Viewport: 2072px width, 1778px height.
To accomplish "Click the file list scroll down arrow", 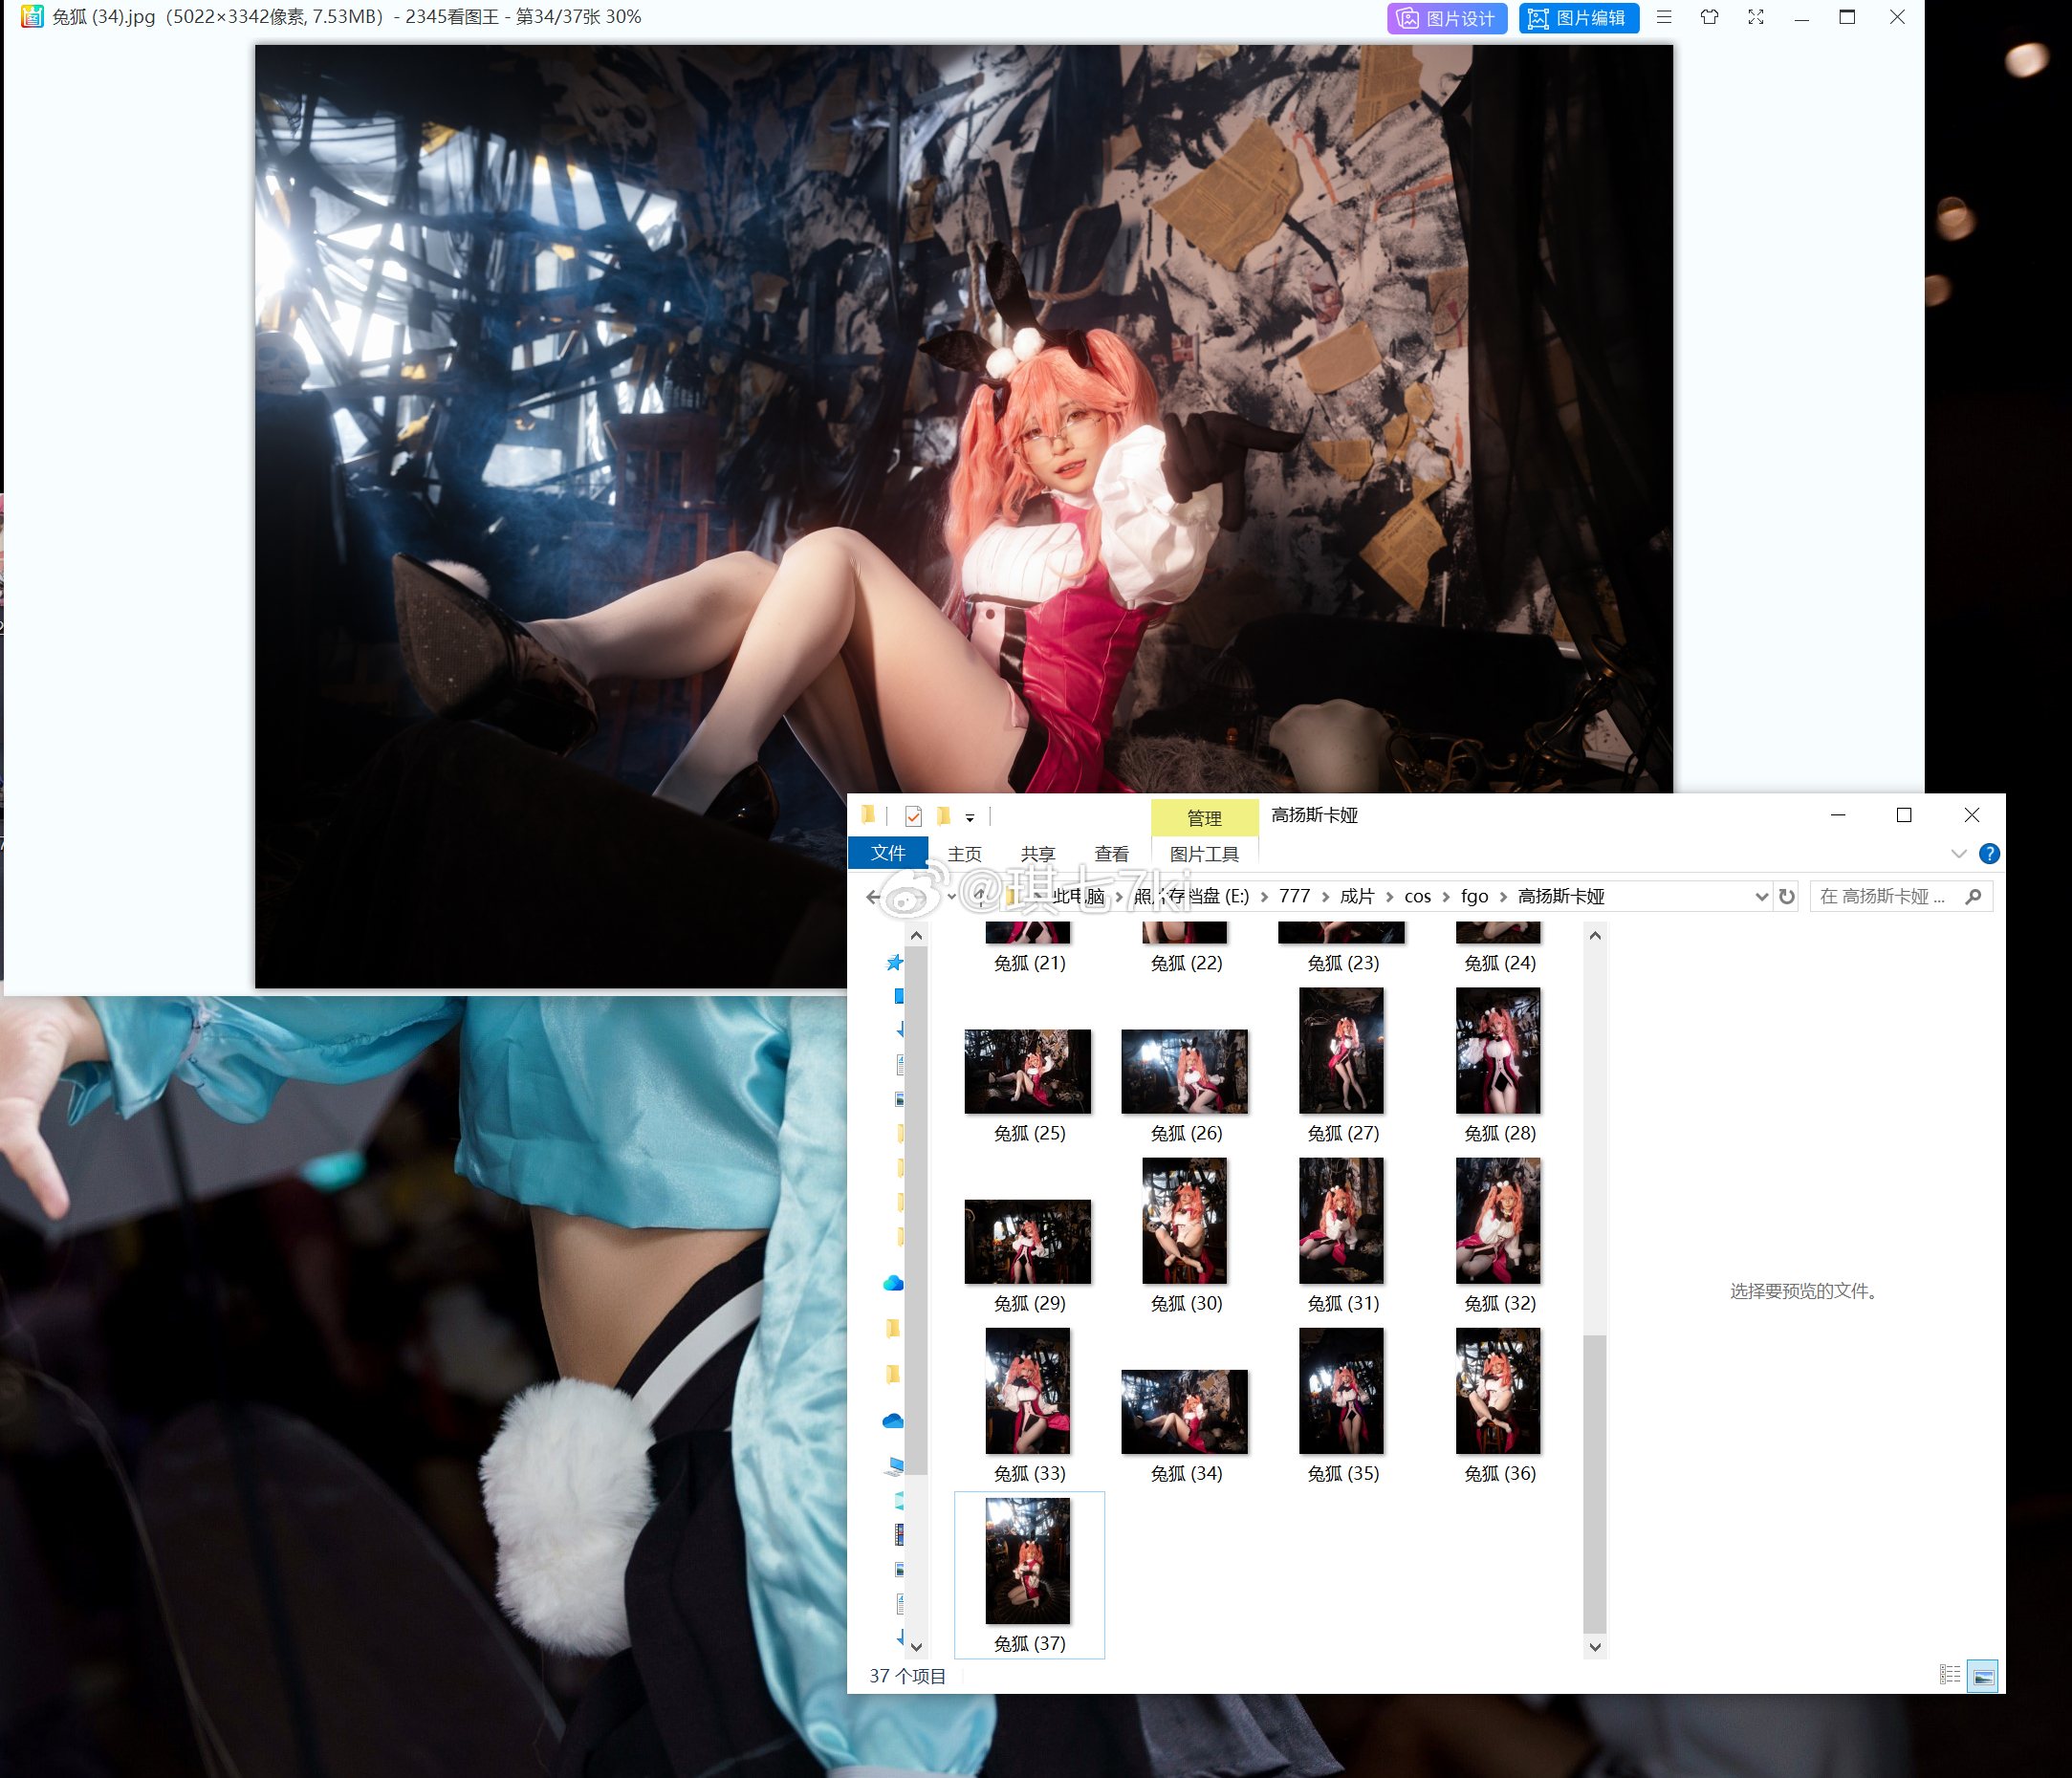I will 1595,1647.
